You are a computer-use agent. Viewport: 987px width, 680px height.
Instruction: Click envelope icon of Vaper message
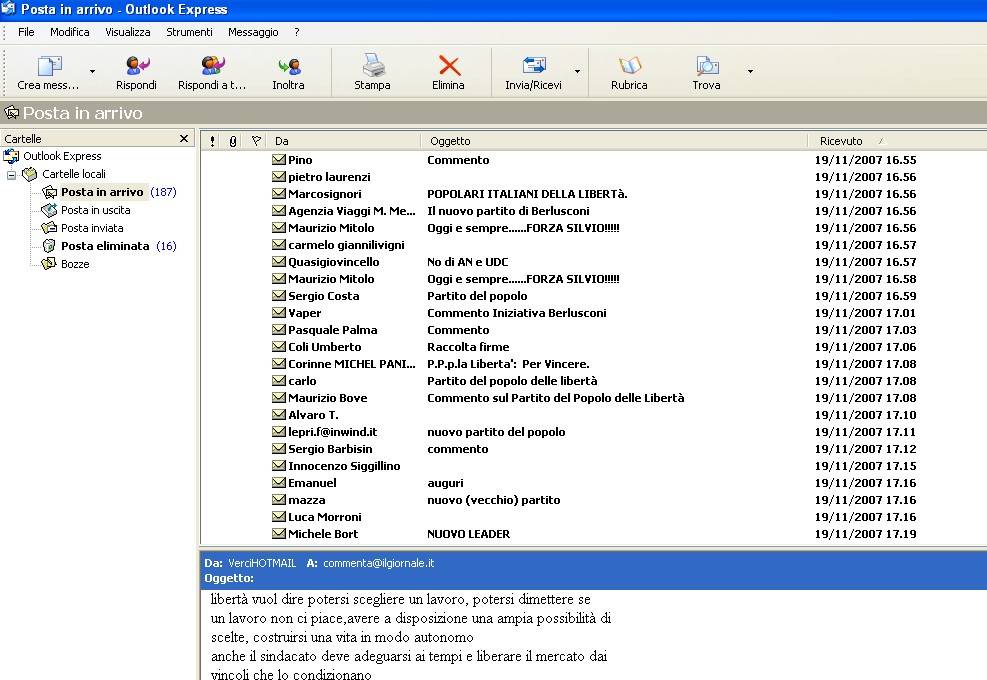[279, 313]
